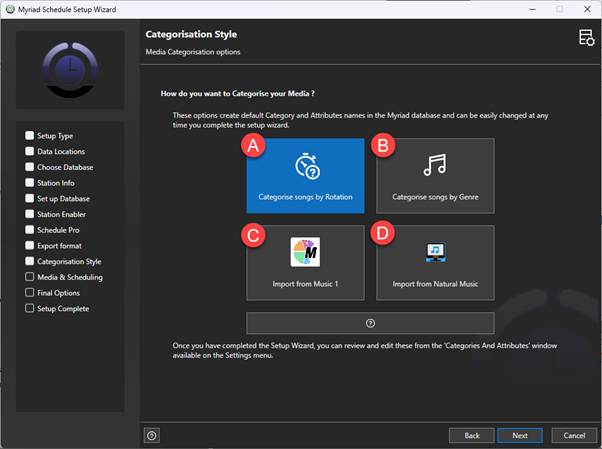Toggle the Schedule Pro step checkbox
The height and width of the screenshot is (449, 602).
coord(30,230)
